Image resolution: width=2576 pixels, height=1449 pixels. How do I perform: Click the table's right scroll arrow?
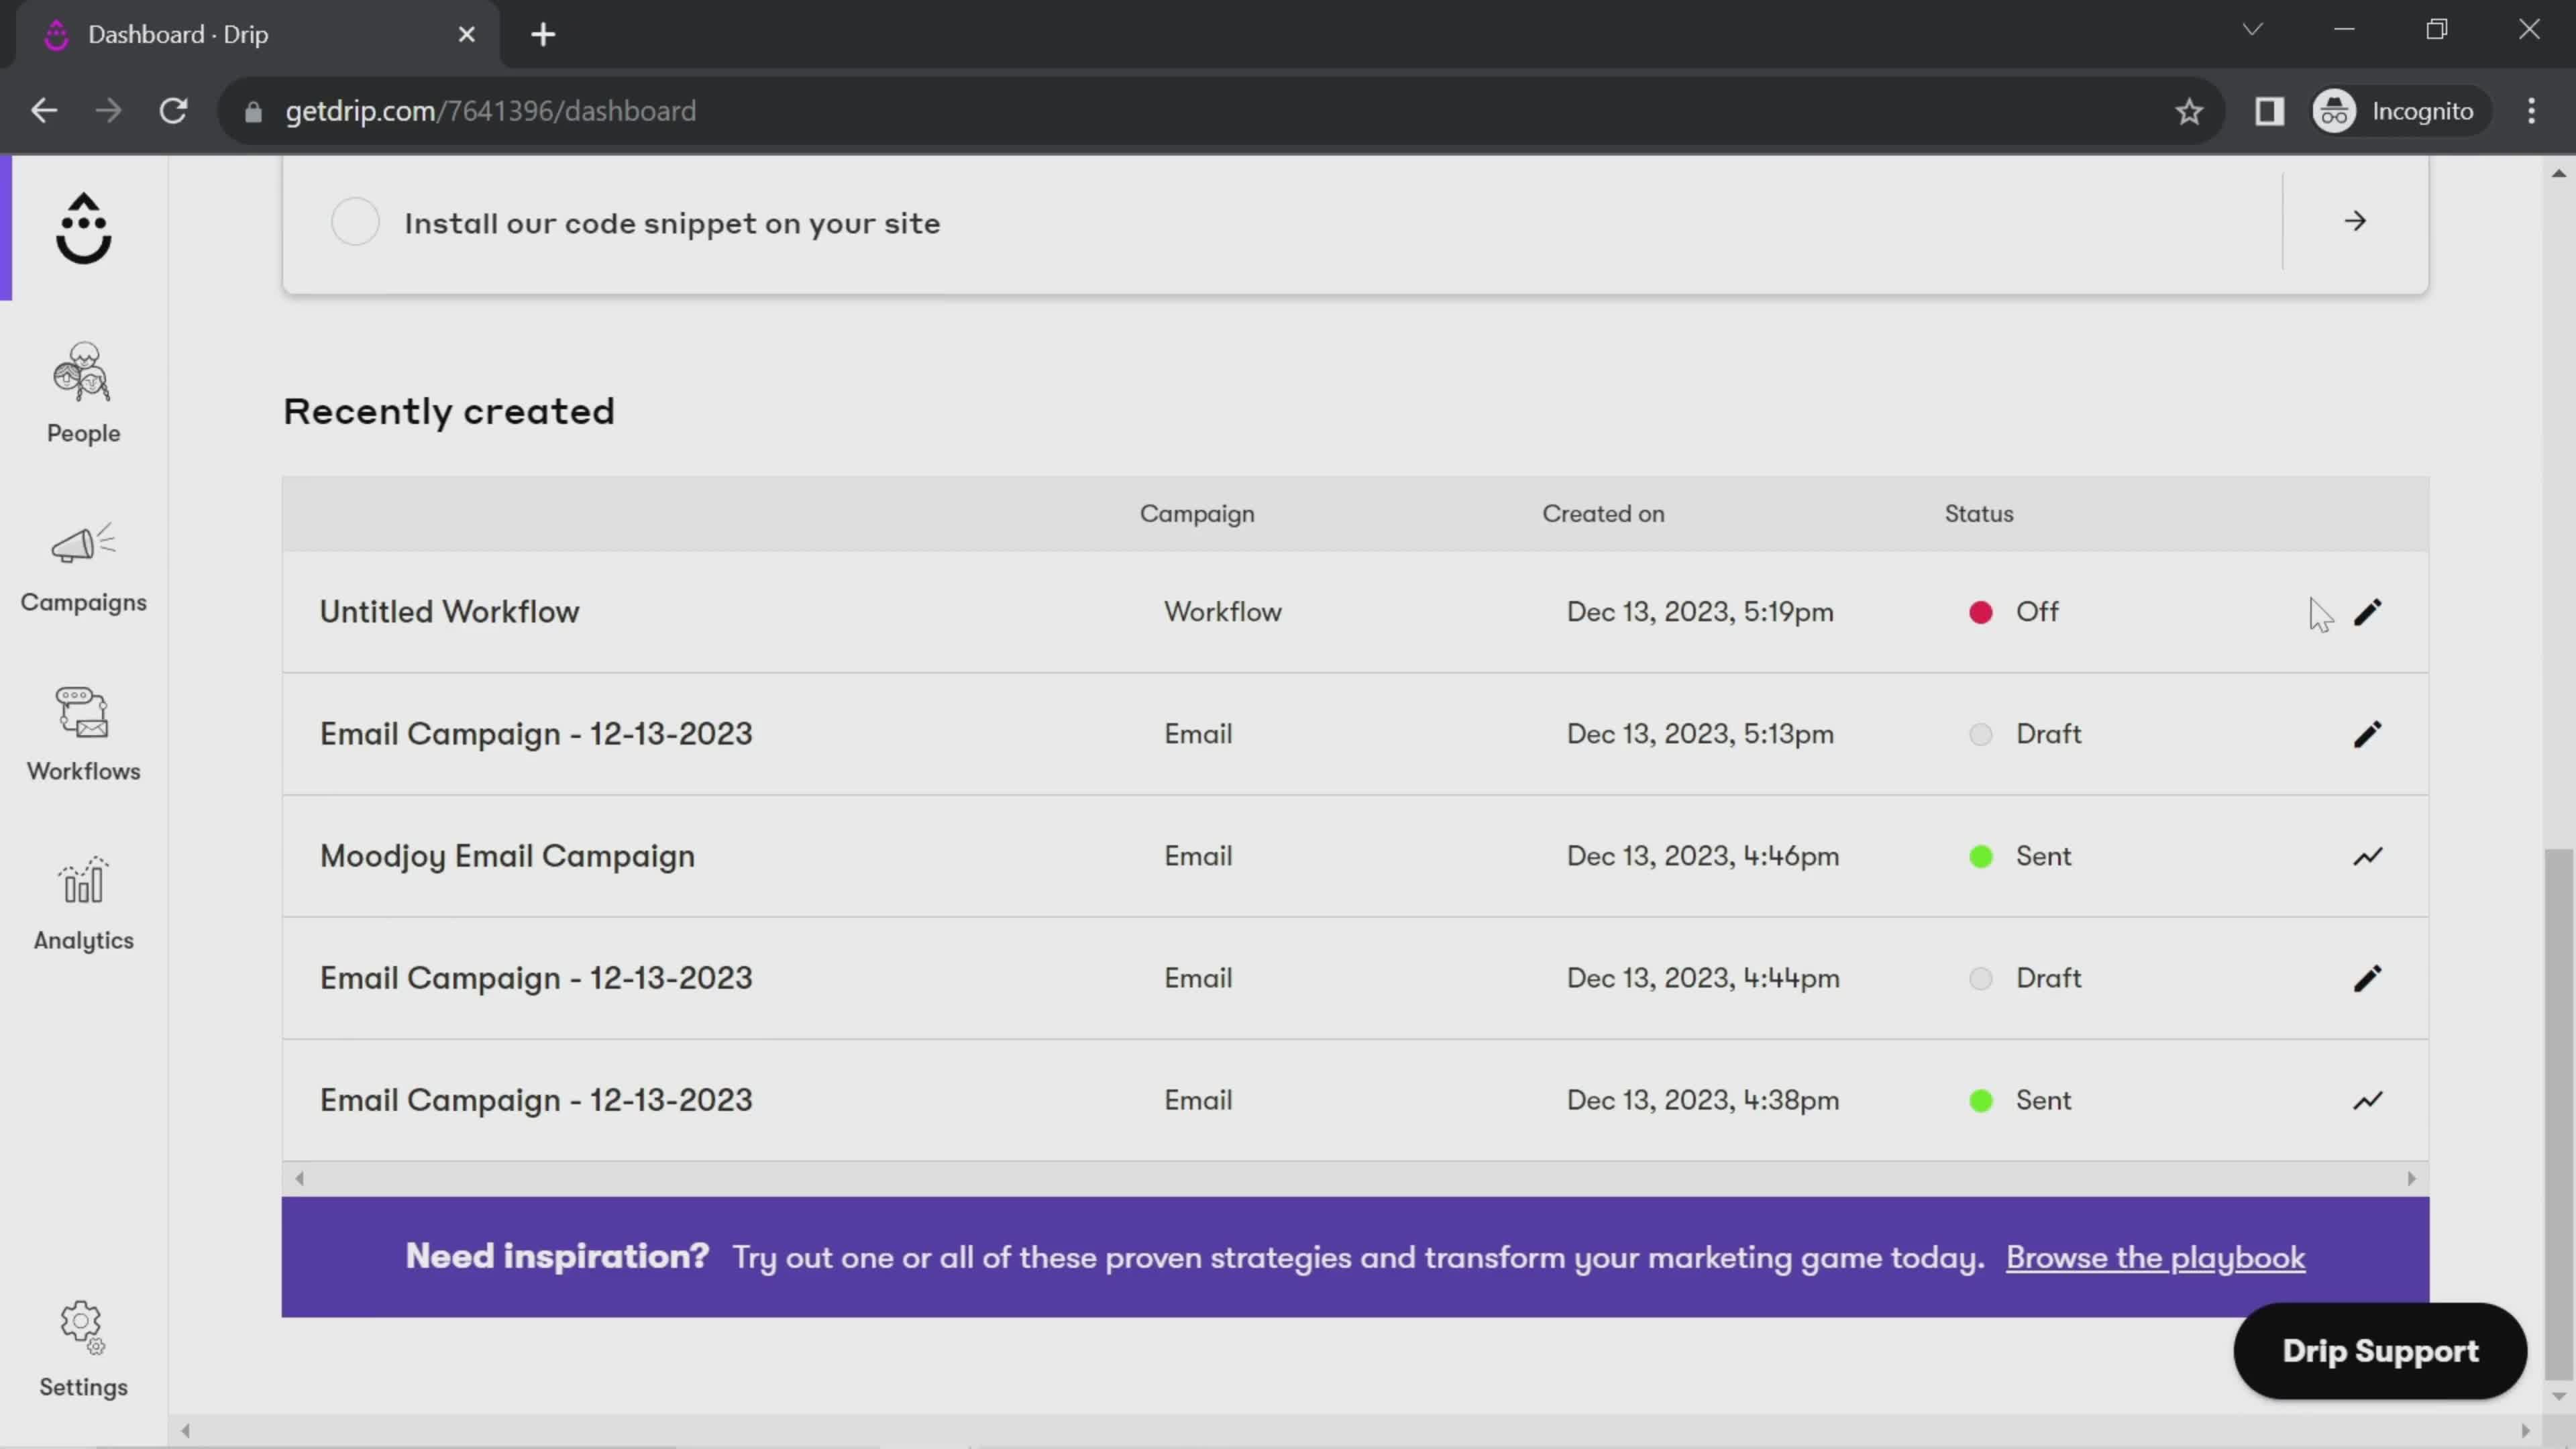pos(2411,1178)
